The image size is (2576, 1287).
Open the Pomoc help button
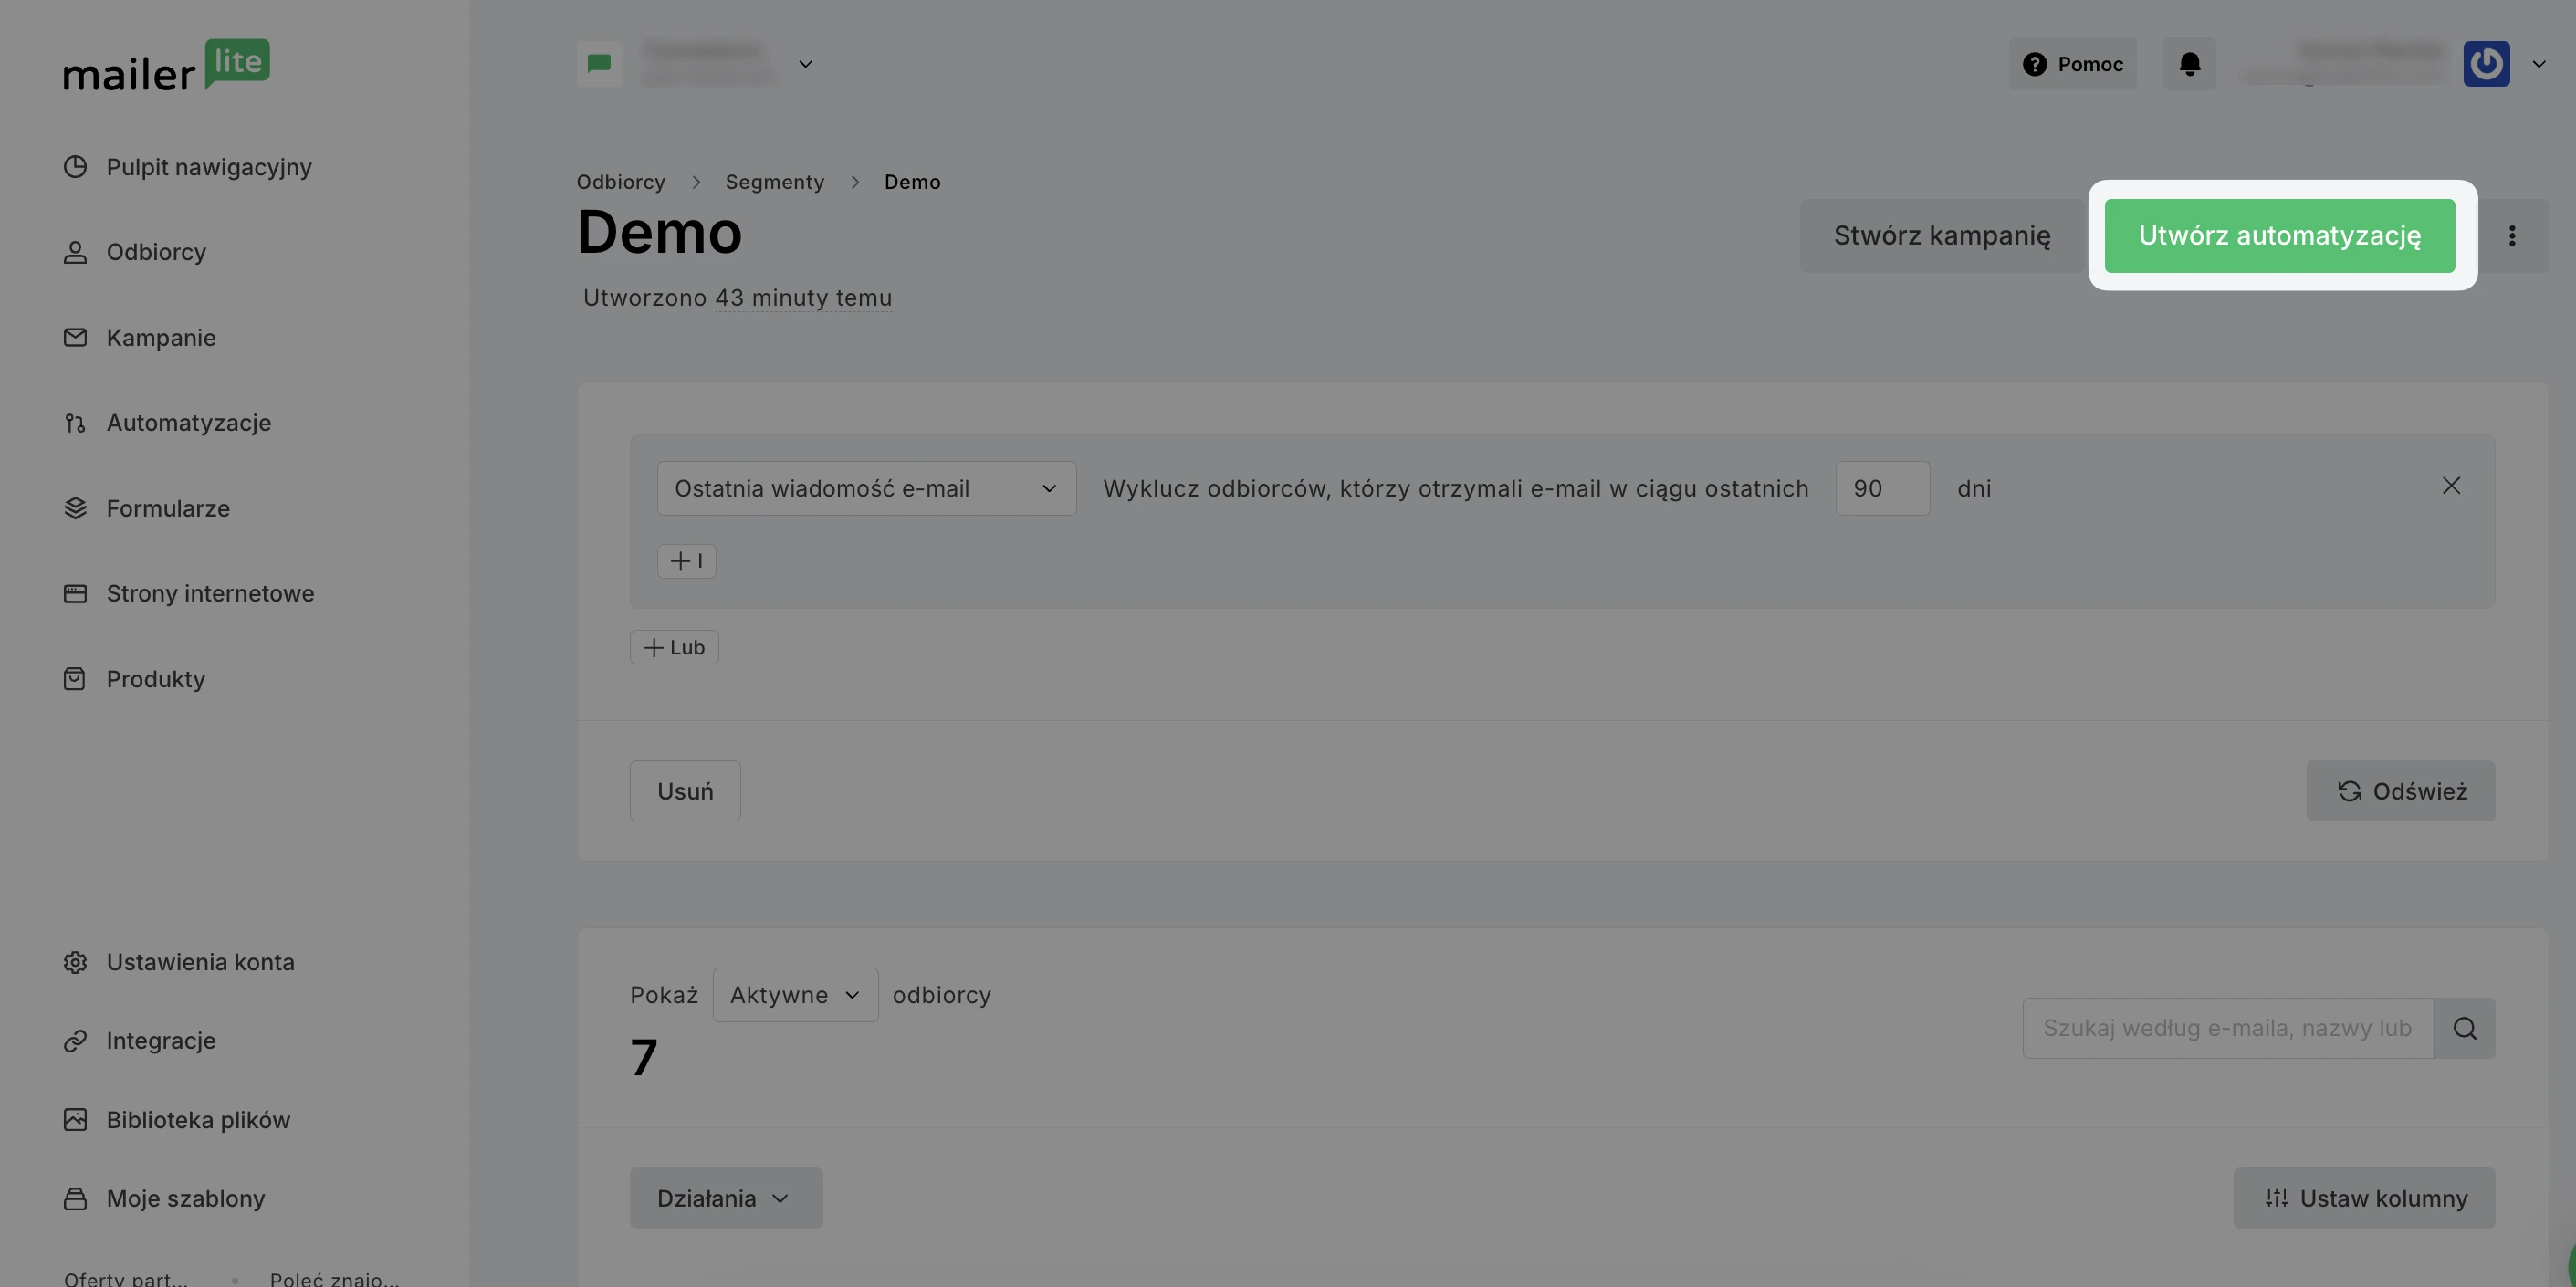[x=2072, y=64]
